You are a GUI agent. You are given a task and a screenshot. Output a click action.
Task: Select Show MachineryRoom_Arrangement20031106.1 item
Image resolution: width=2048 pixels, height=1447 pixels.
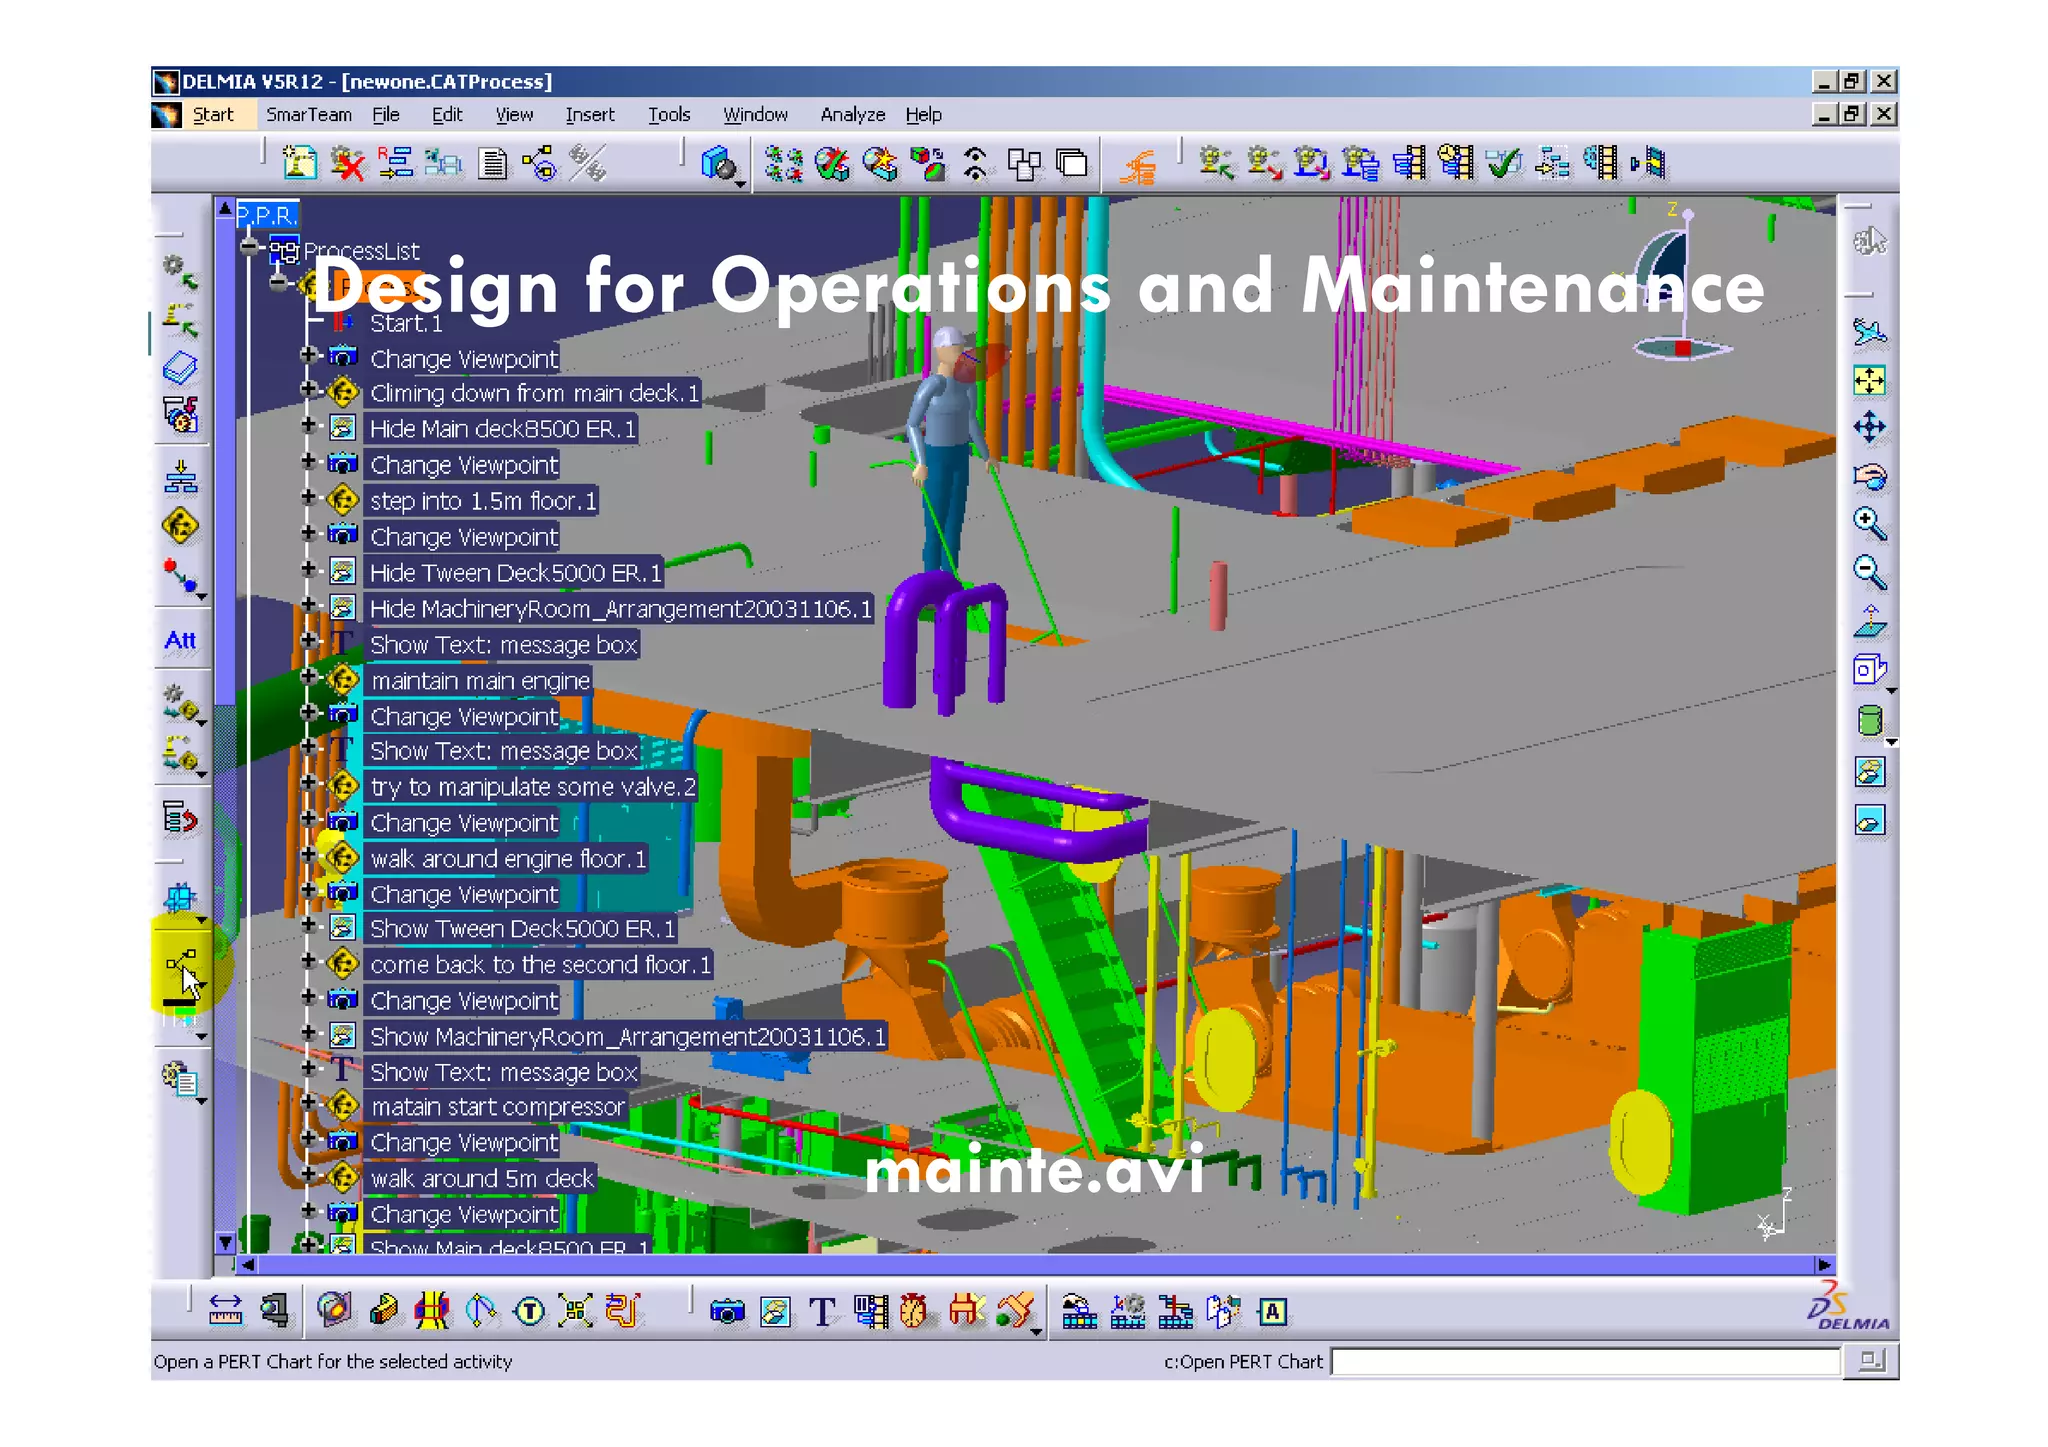pyautogui.click(x=627, y=1037)
